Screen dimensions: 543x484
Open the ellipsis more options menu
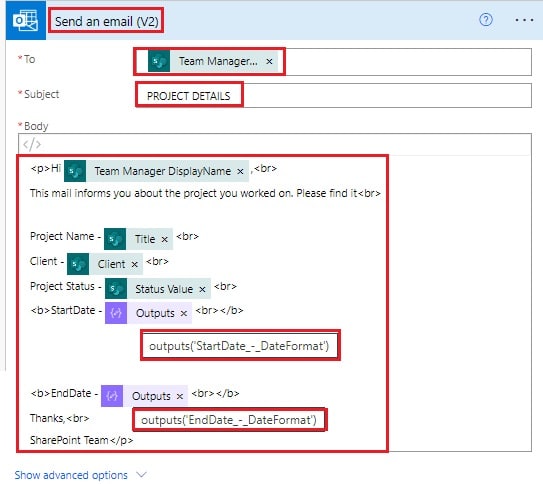524,20
